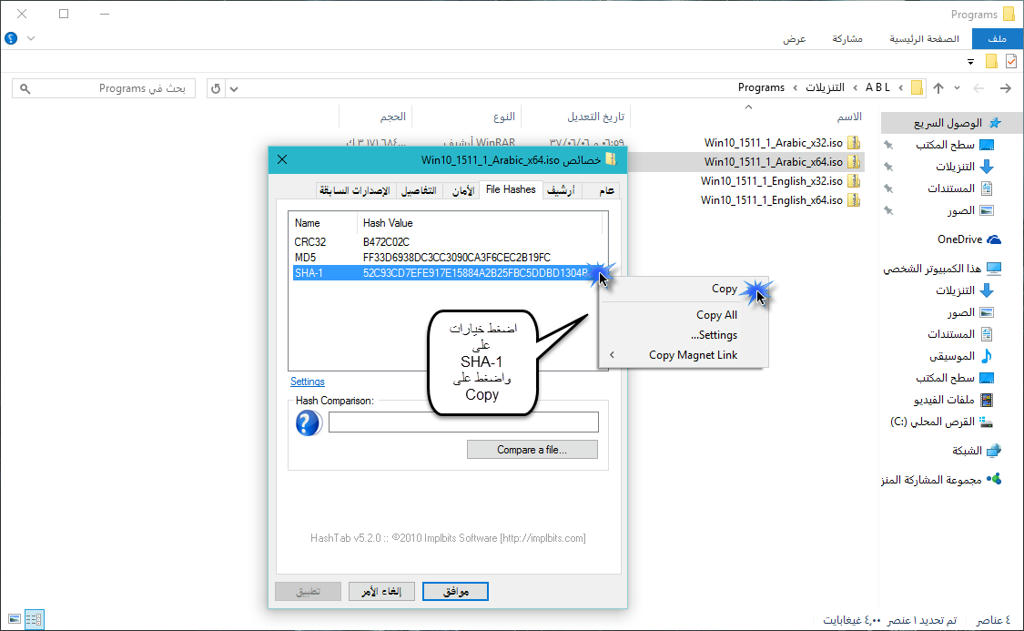Click the Compare a file... button
The height and width of the screenshot is (631, 1024).
532,449
